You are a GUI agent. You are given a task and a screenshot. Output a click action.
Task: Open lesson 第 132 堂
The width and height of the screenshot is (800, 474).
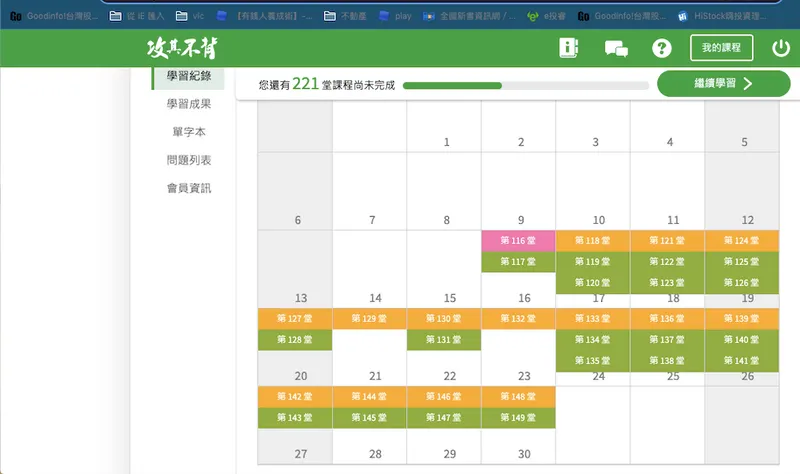pos(518,319)
